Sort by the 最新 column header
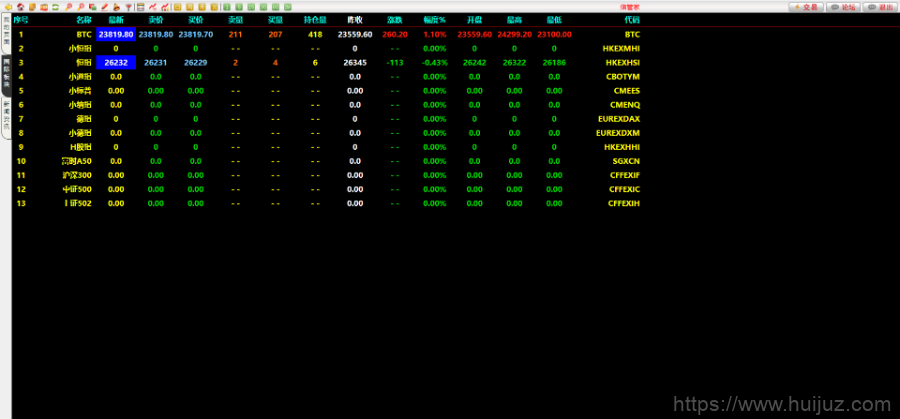900x419 pixels. click(x=116, y=20)
